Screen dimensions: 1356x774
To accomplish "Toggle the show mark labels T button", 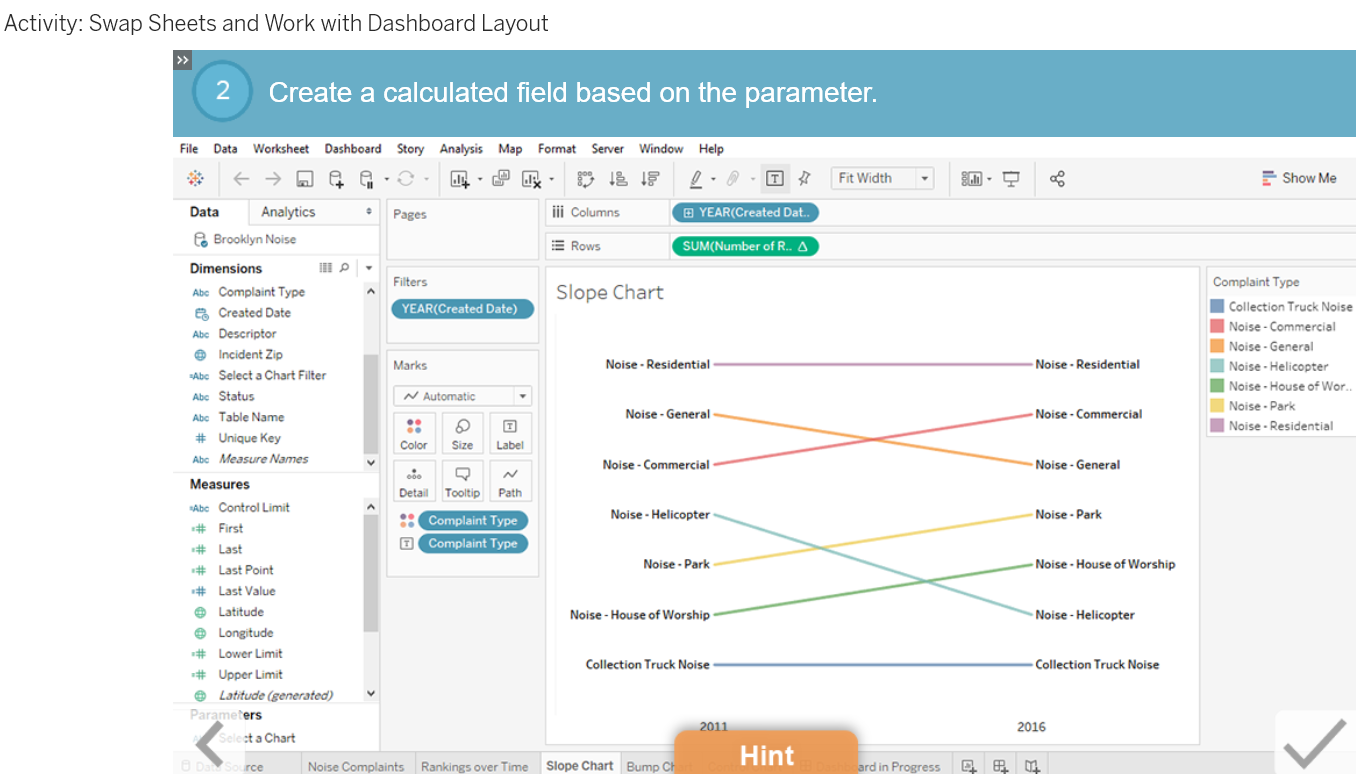I will pos(775,179).
